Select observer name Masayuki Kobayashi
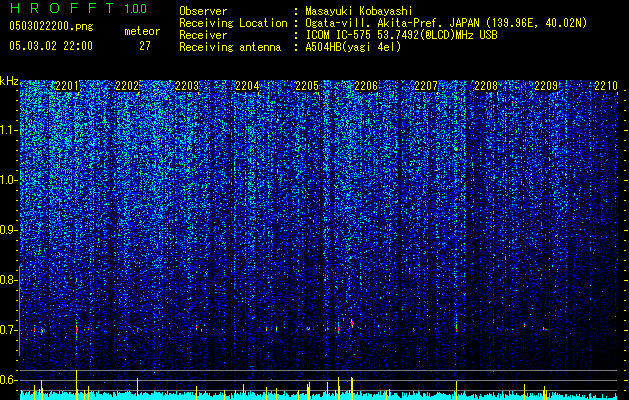 pos(359,11)
